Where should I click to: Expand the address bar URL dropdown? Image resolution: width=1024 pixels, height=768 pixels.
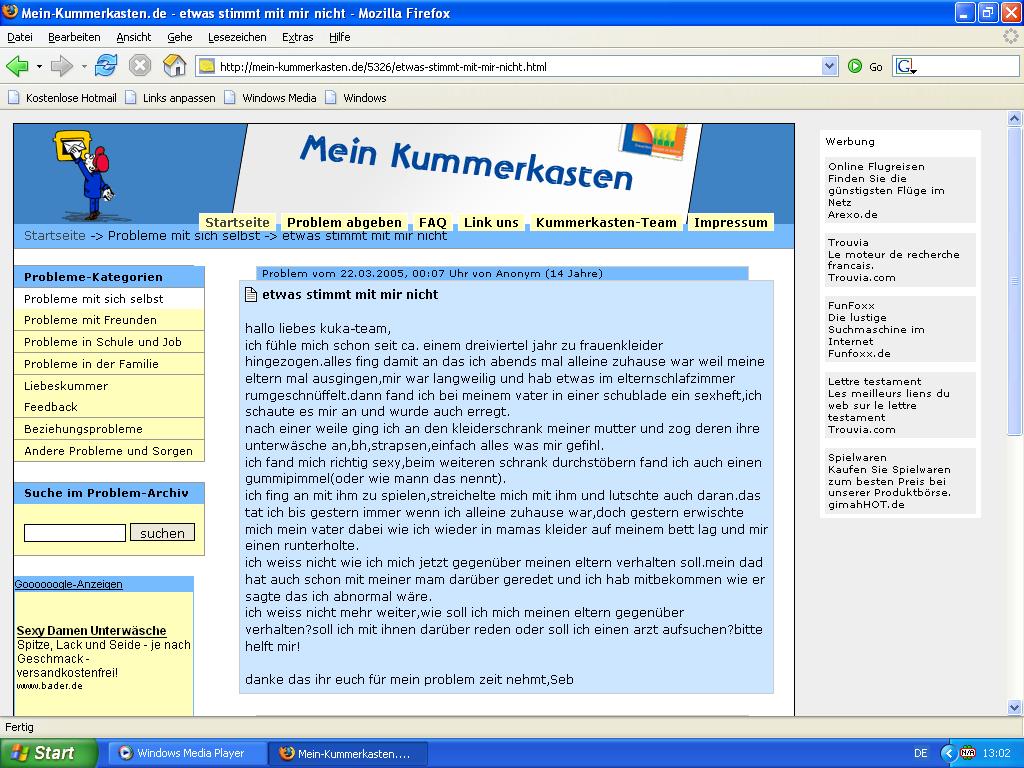[829, 67]
